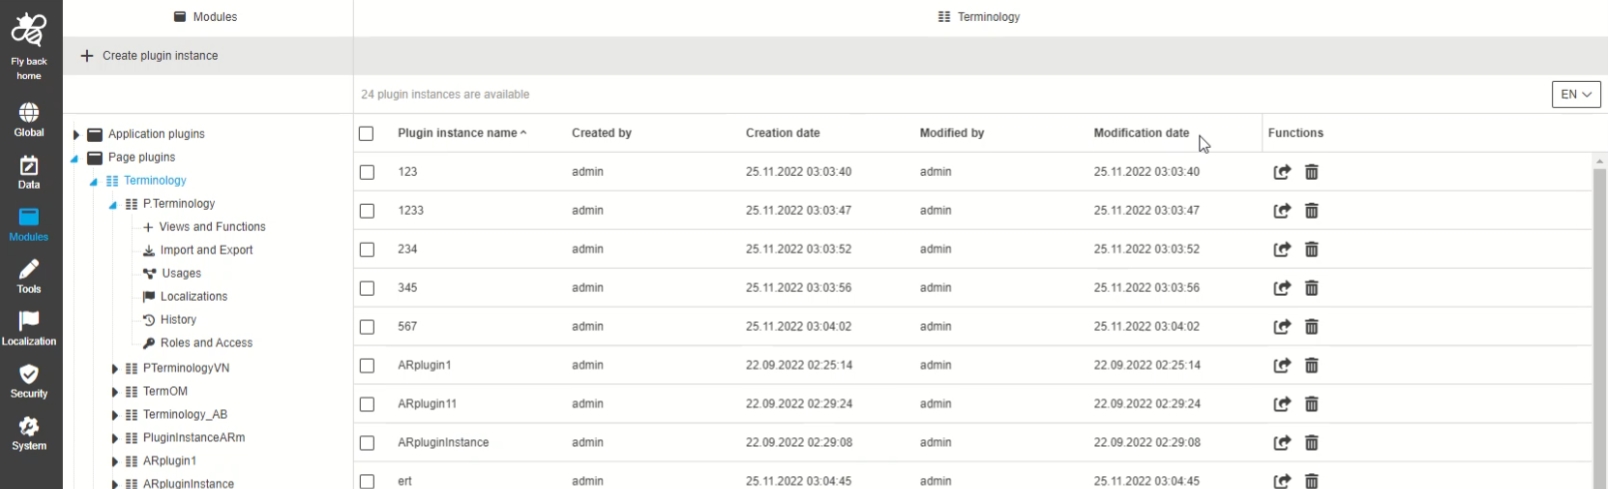Click the Fly back home bee icon

(x=29, y=31)
